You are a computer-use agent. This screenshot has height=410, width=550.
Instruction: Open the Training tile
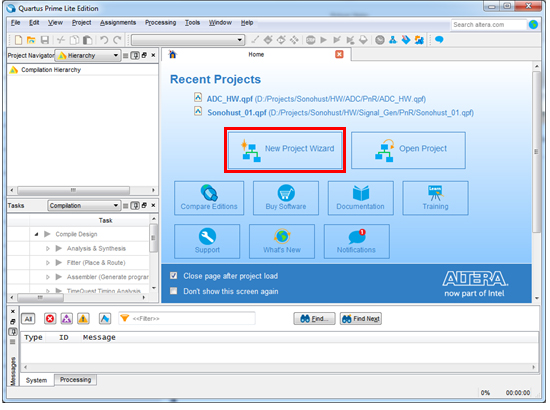(435, 198)
